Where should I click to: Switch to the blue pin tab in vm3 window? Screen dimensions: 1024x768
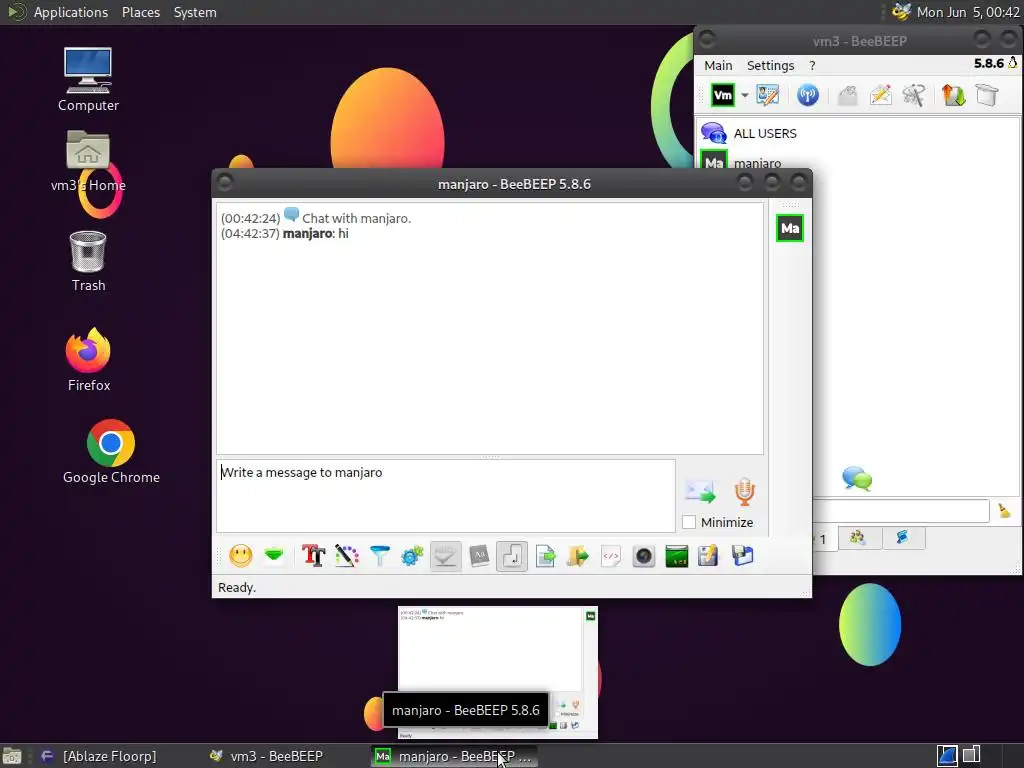coord(902,537)
